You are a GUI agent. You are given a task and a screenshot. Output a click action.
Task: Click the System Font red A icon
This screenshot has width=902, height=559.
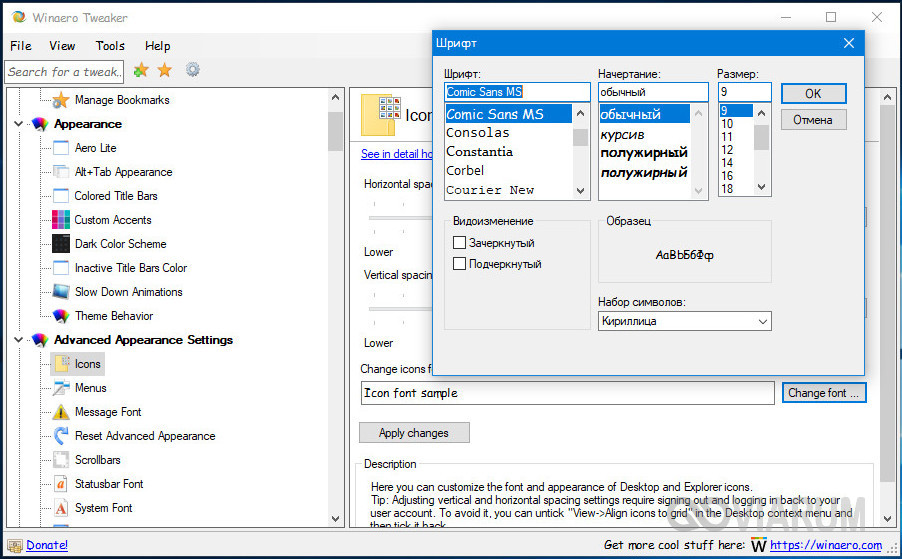[x=60, y=508]
